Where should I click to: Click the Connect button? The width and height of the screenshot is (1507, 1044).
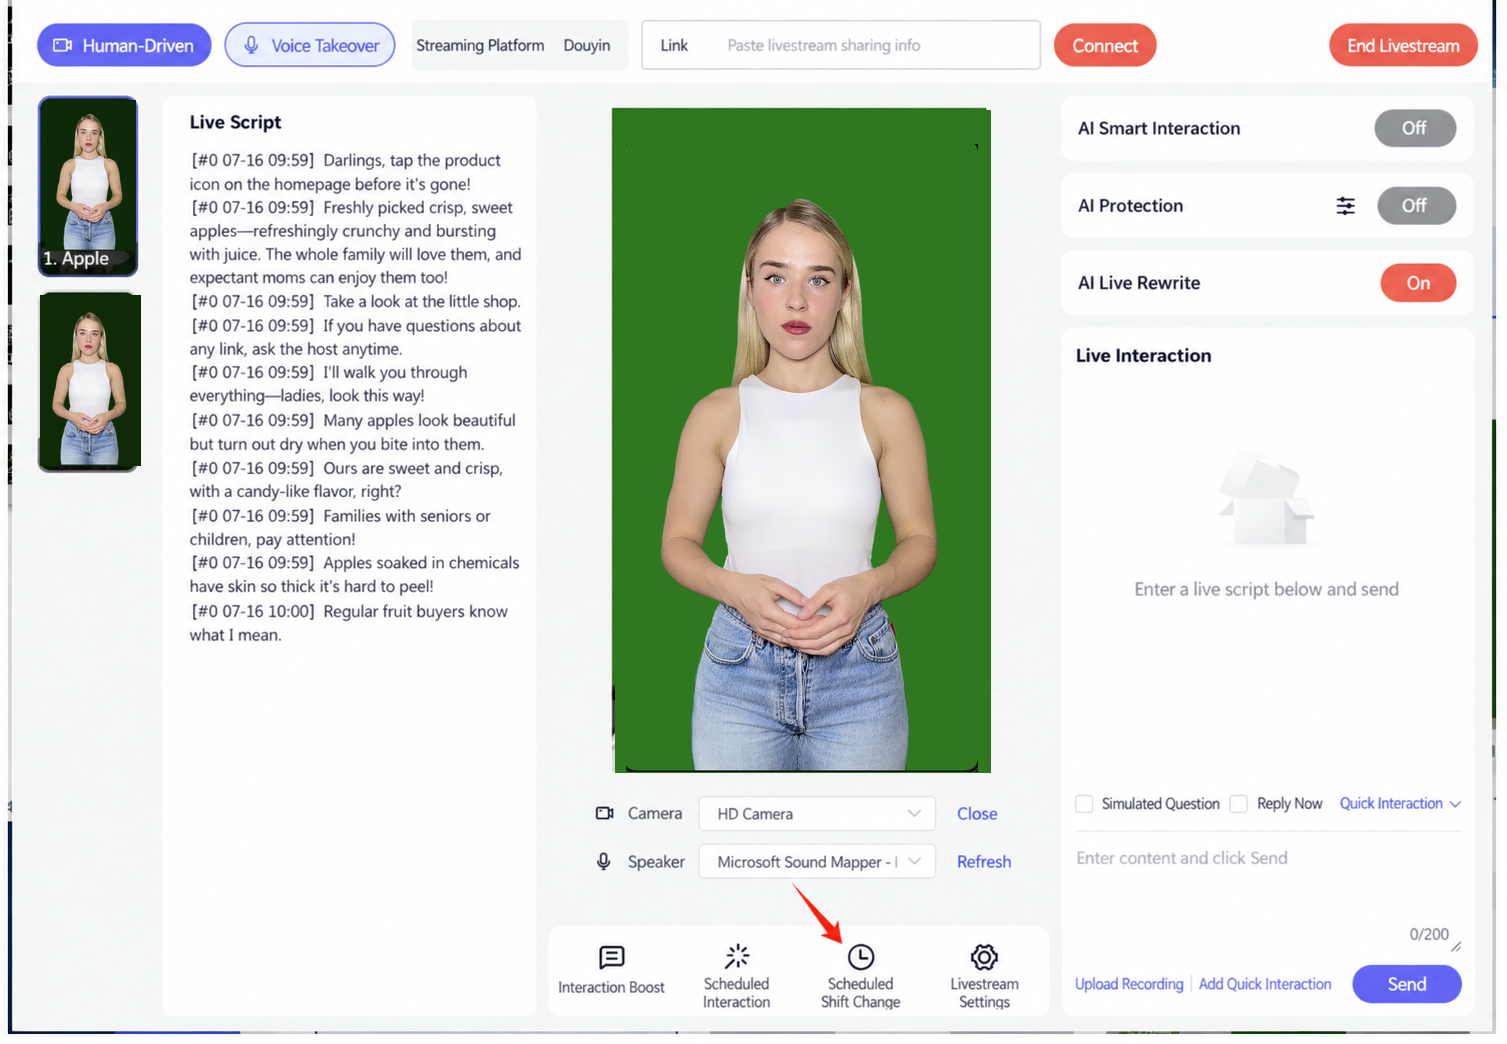click(1105, 46)
